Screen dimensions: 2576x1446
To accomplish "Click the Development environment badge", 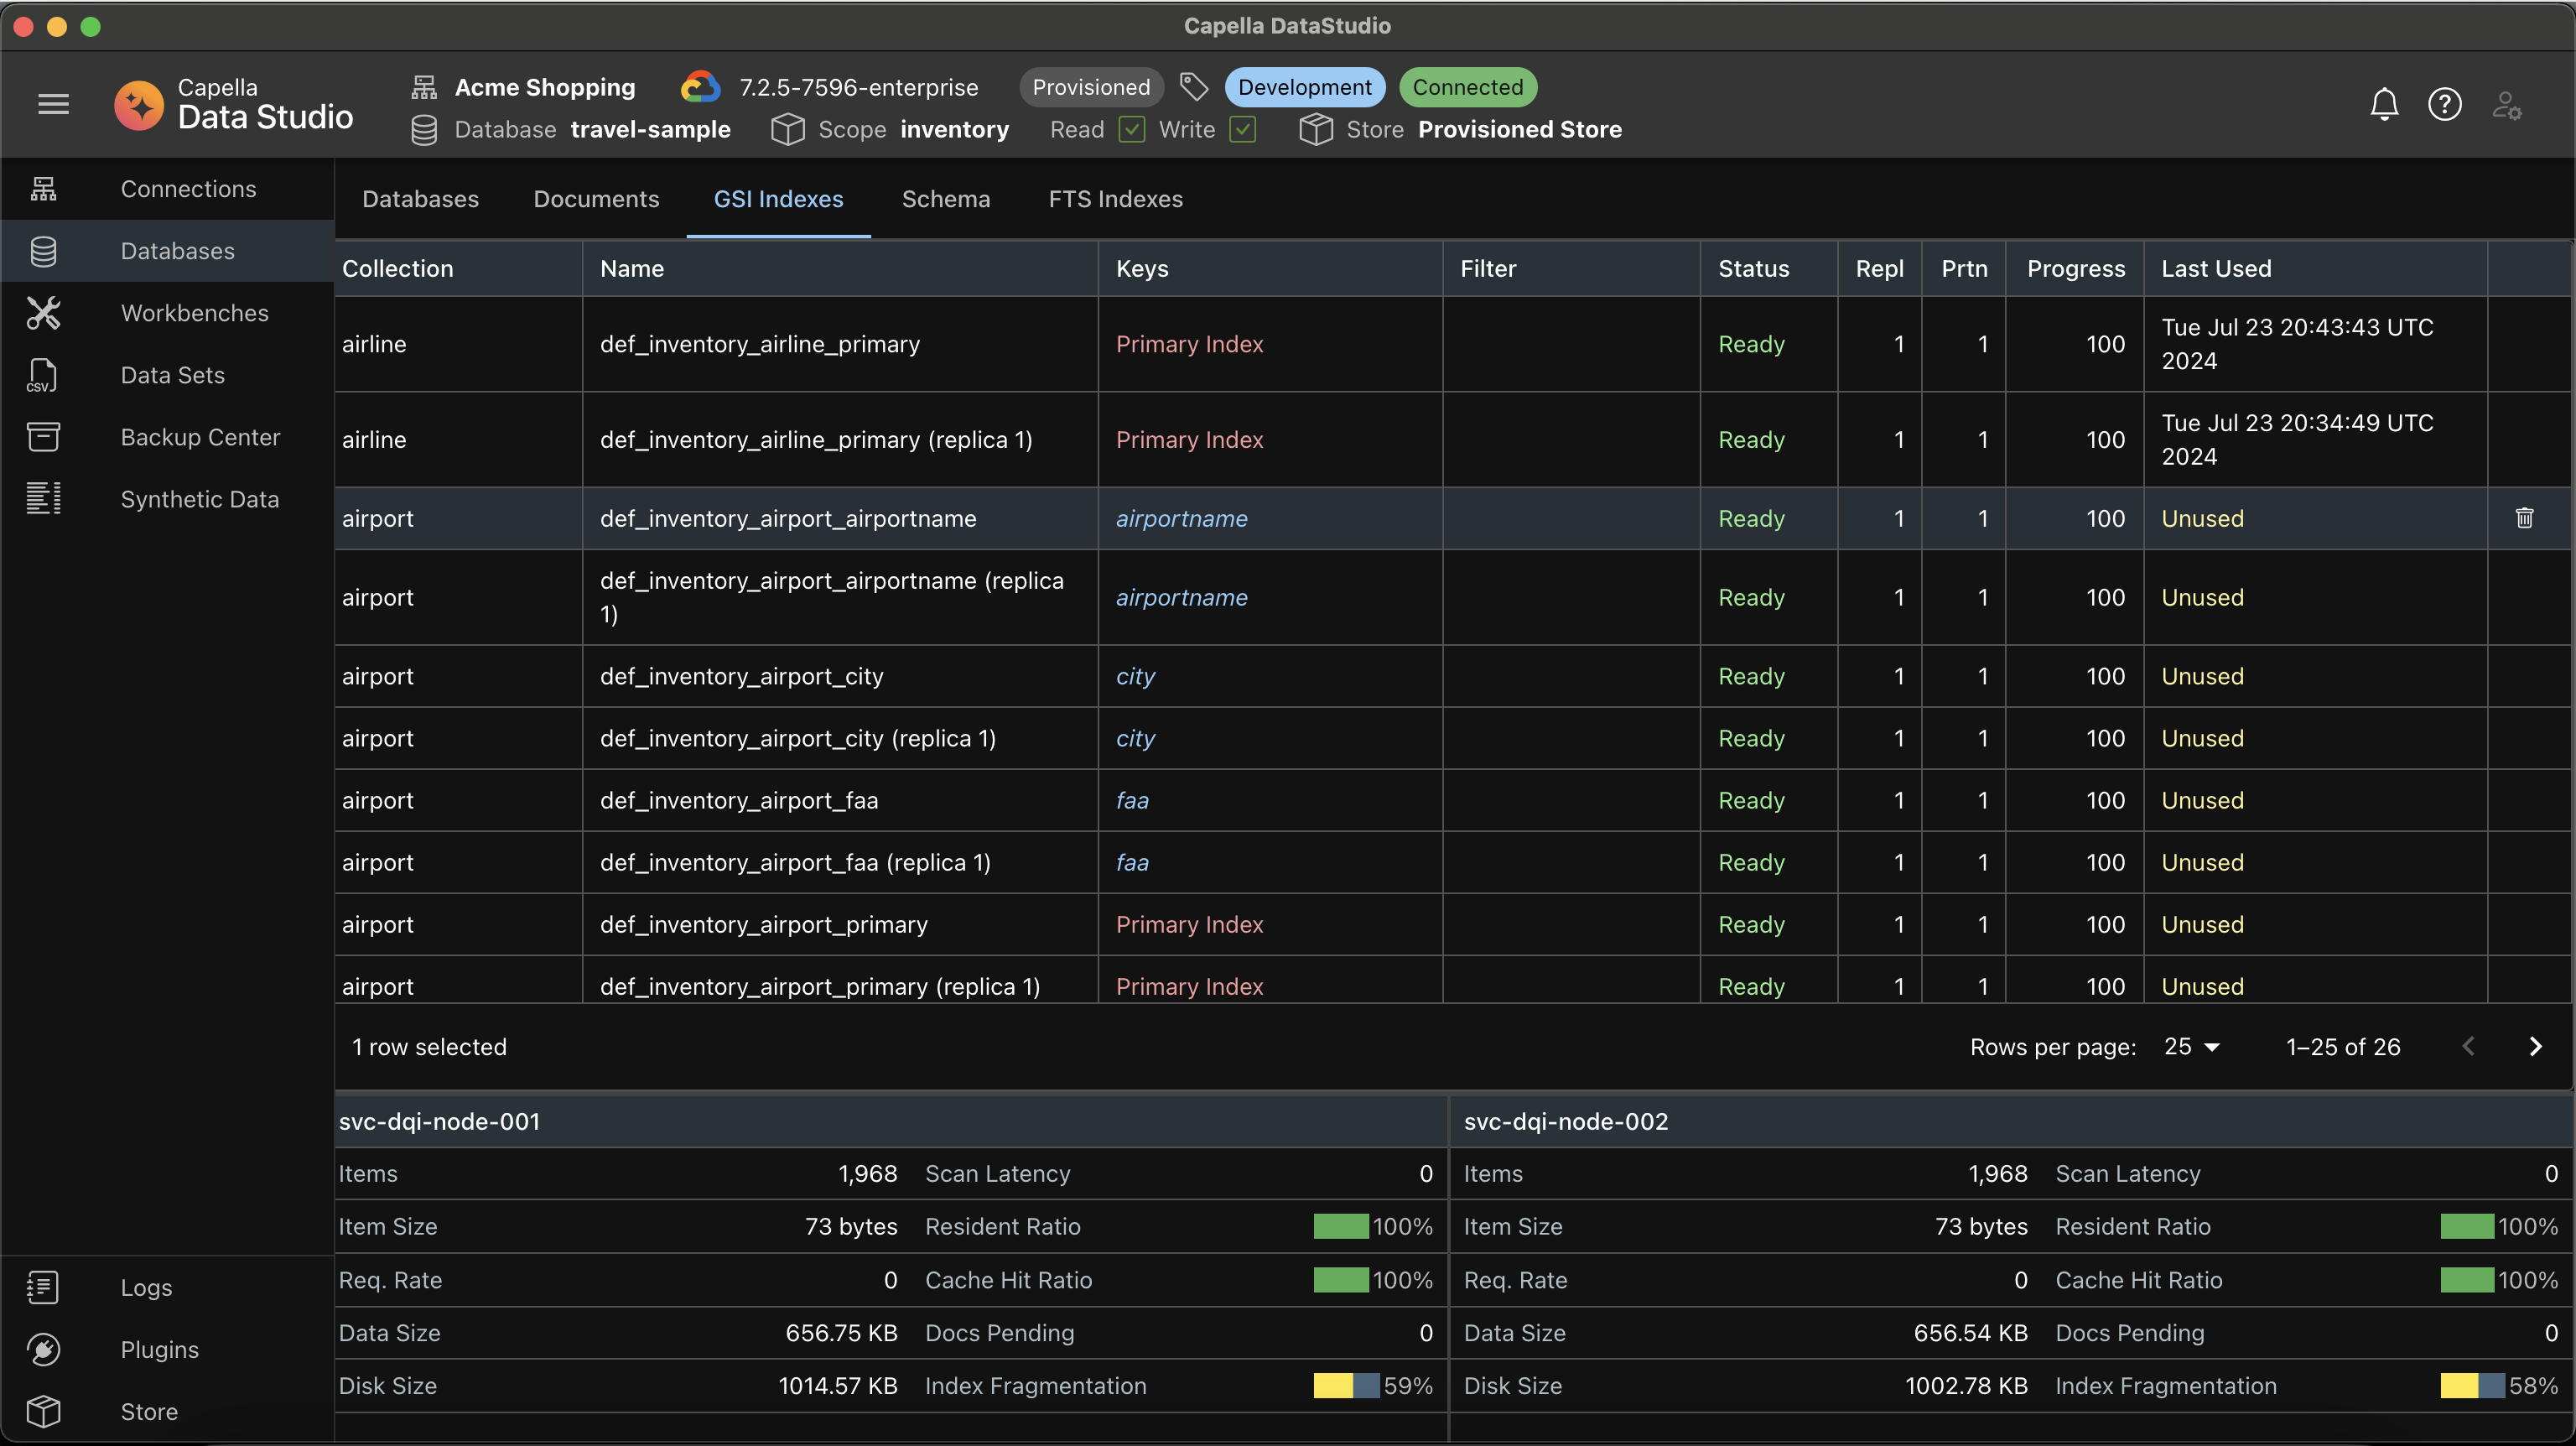I will point(1304,87).
